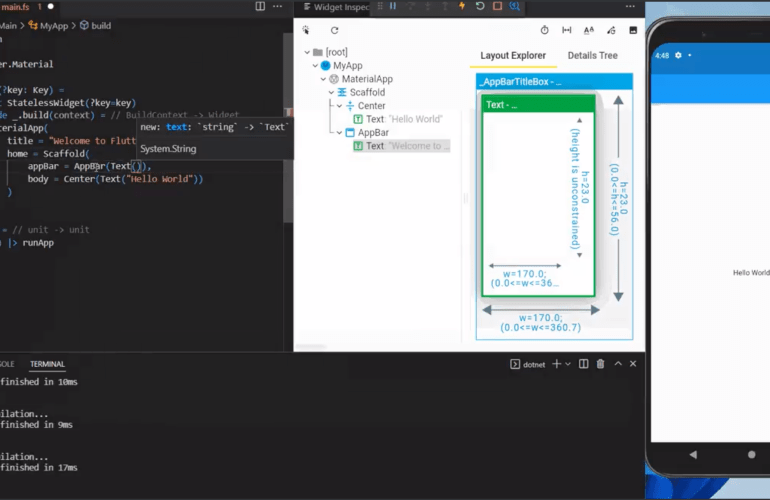The image size is (770, 500).
Task: Refresh the widget tree
Action: click(x=334, y=30)
